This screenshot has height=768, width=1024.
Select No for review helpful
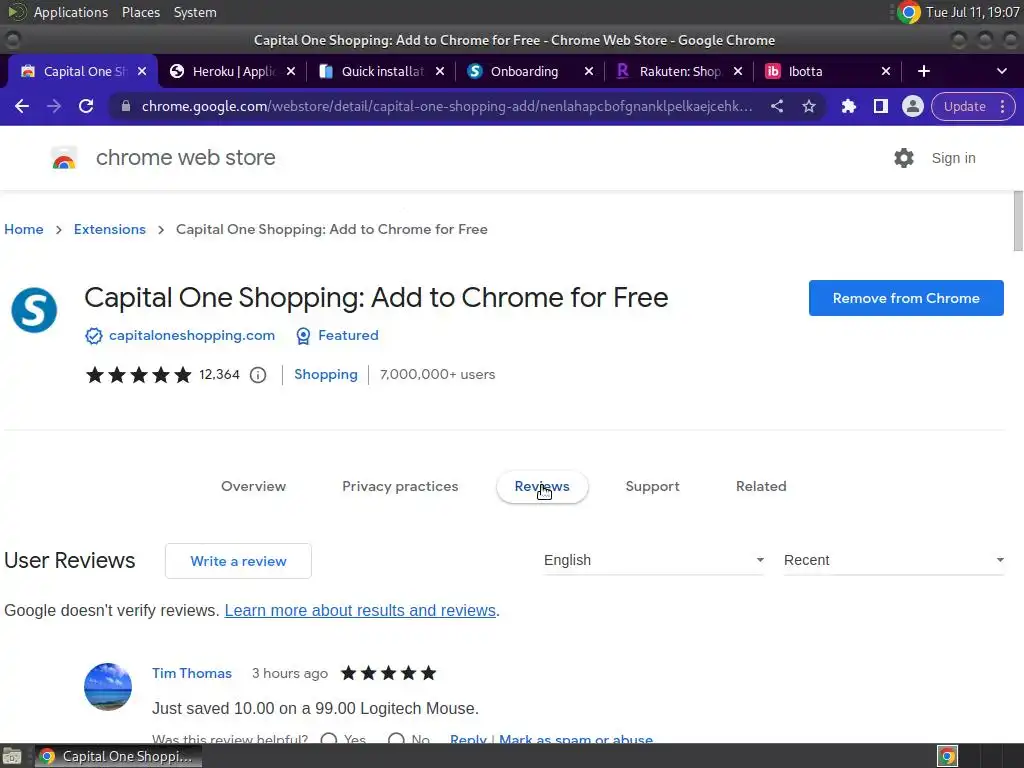(x=396, y=739)
